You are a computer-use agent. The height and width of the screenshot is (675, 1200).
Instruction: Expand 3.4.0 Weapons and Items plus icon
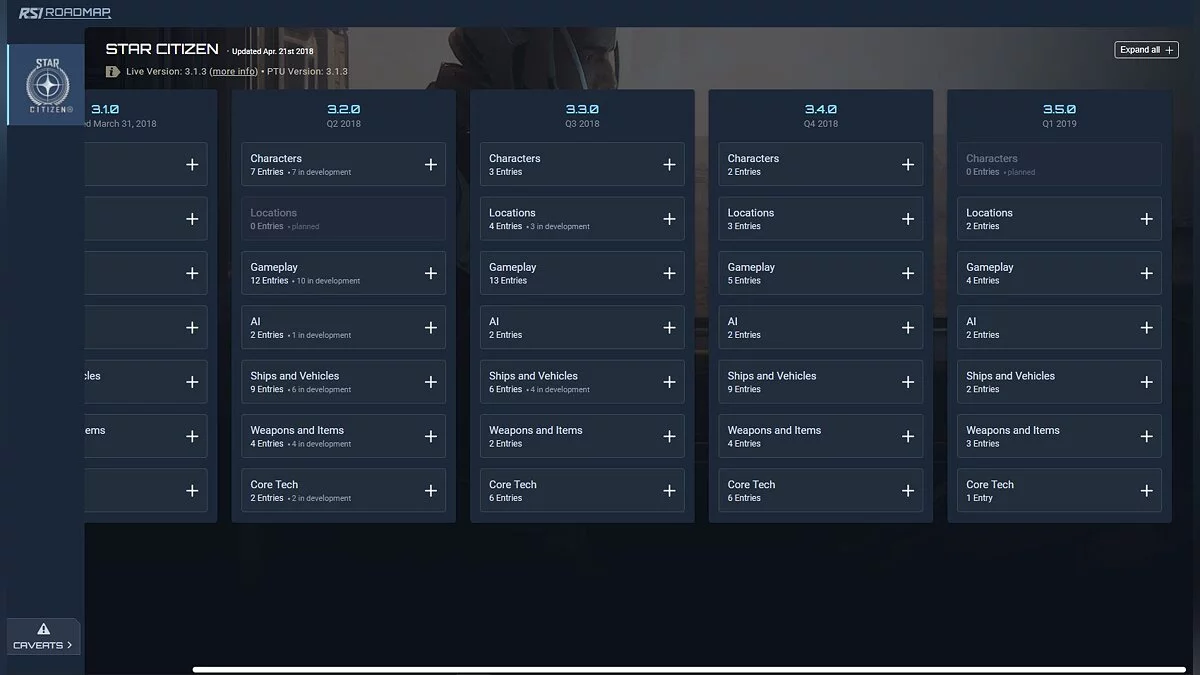click(x=908, y=437)
